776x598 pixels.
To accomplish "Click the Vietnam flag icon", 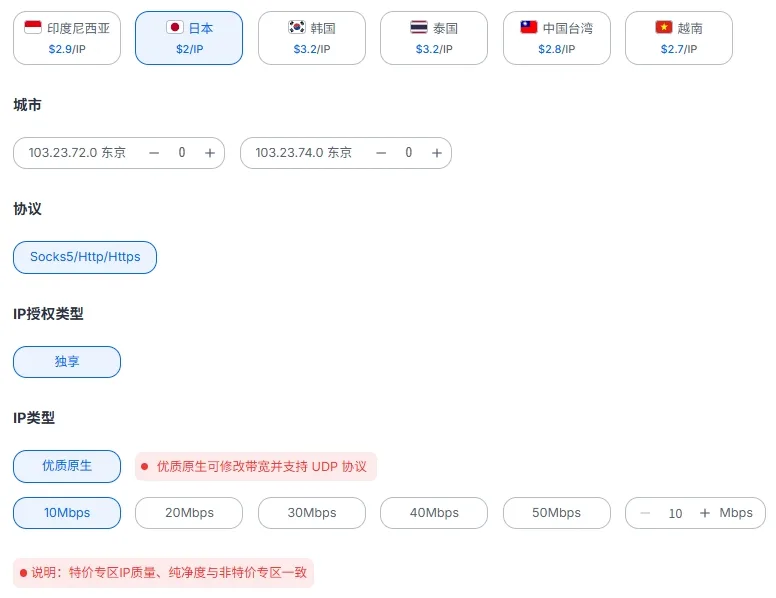I will pyautogui.click(x=664, y=27).
